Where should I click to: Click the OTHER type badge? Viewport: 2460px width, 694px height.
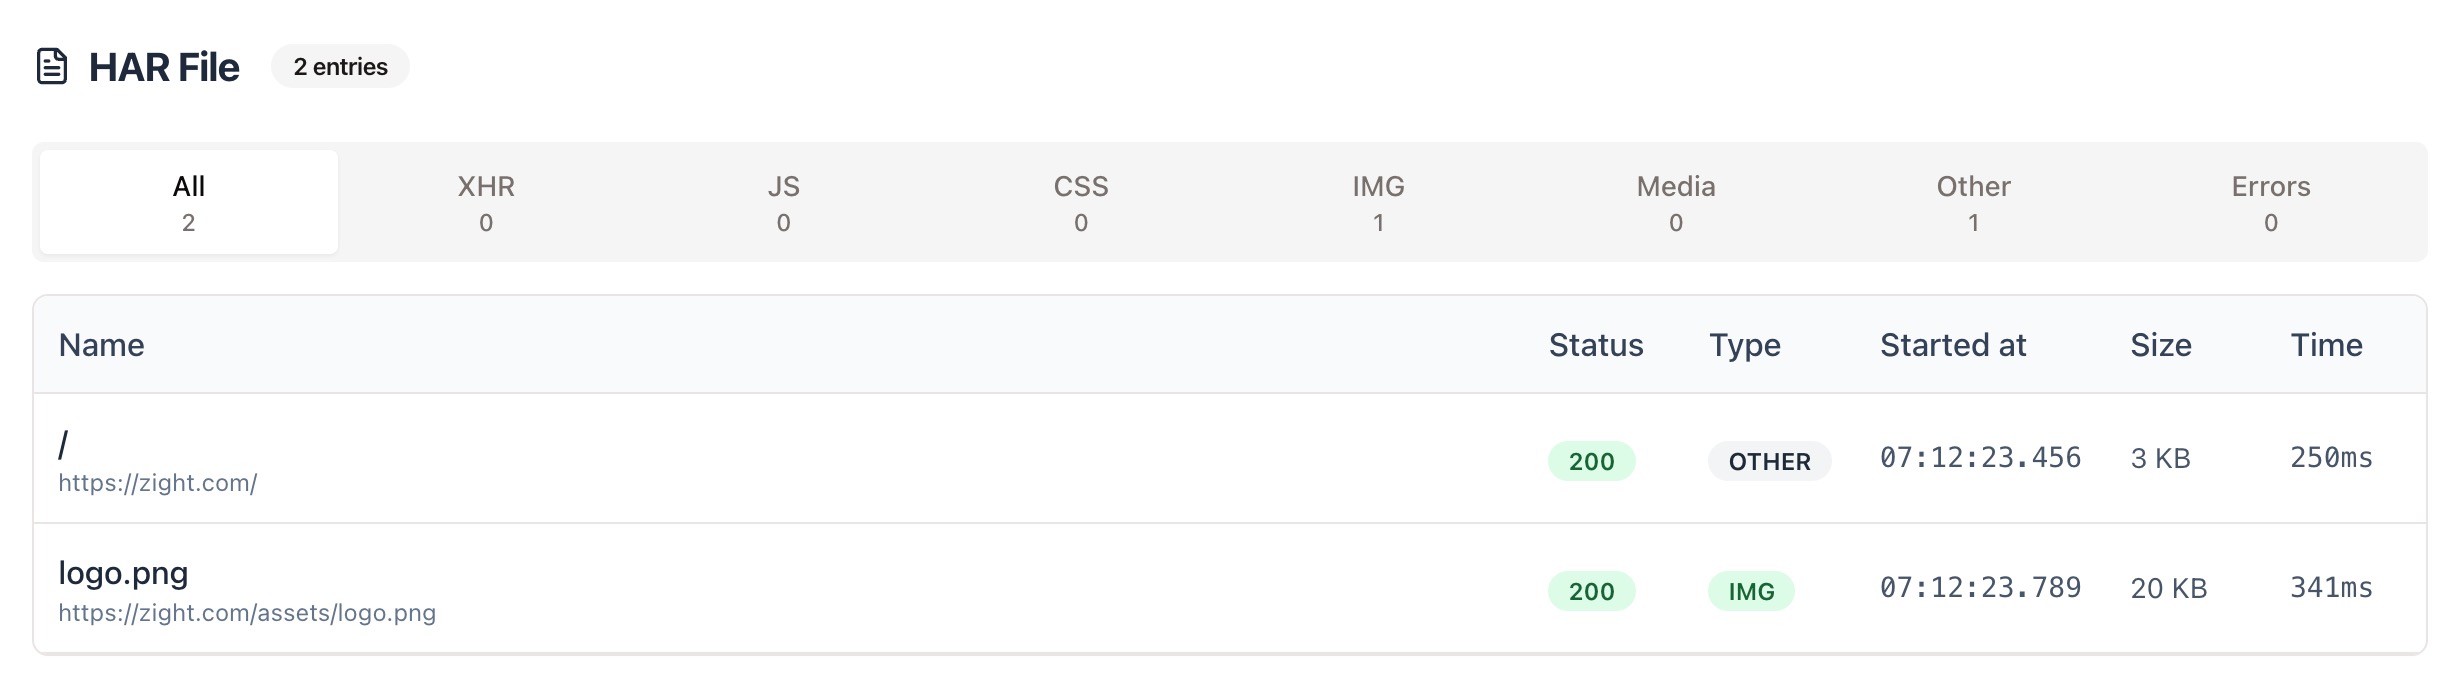point(1769,461)
